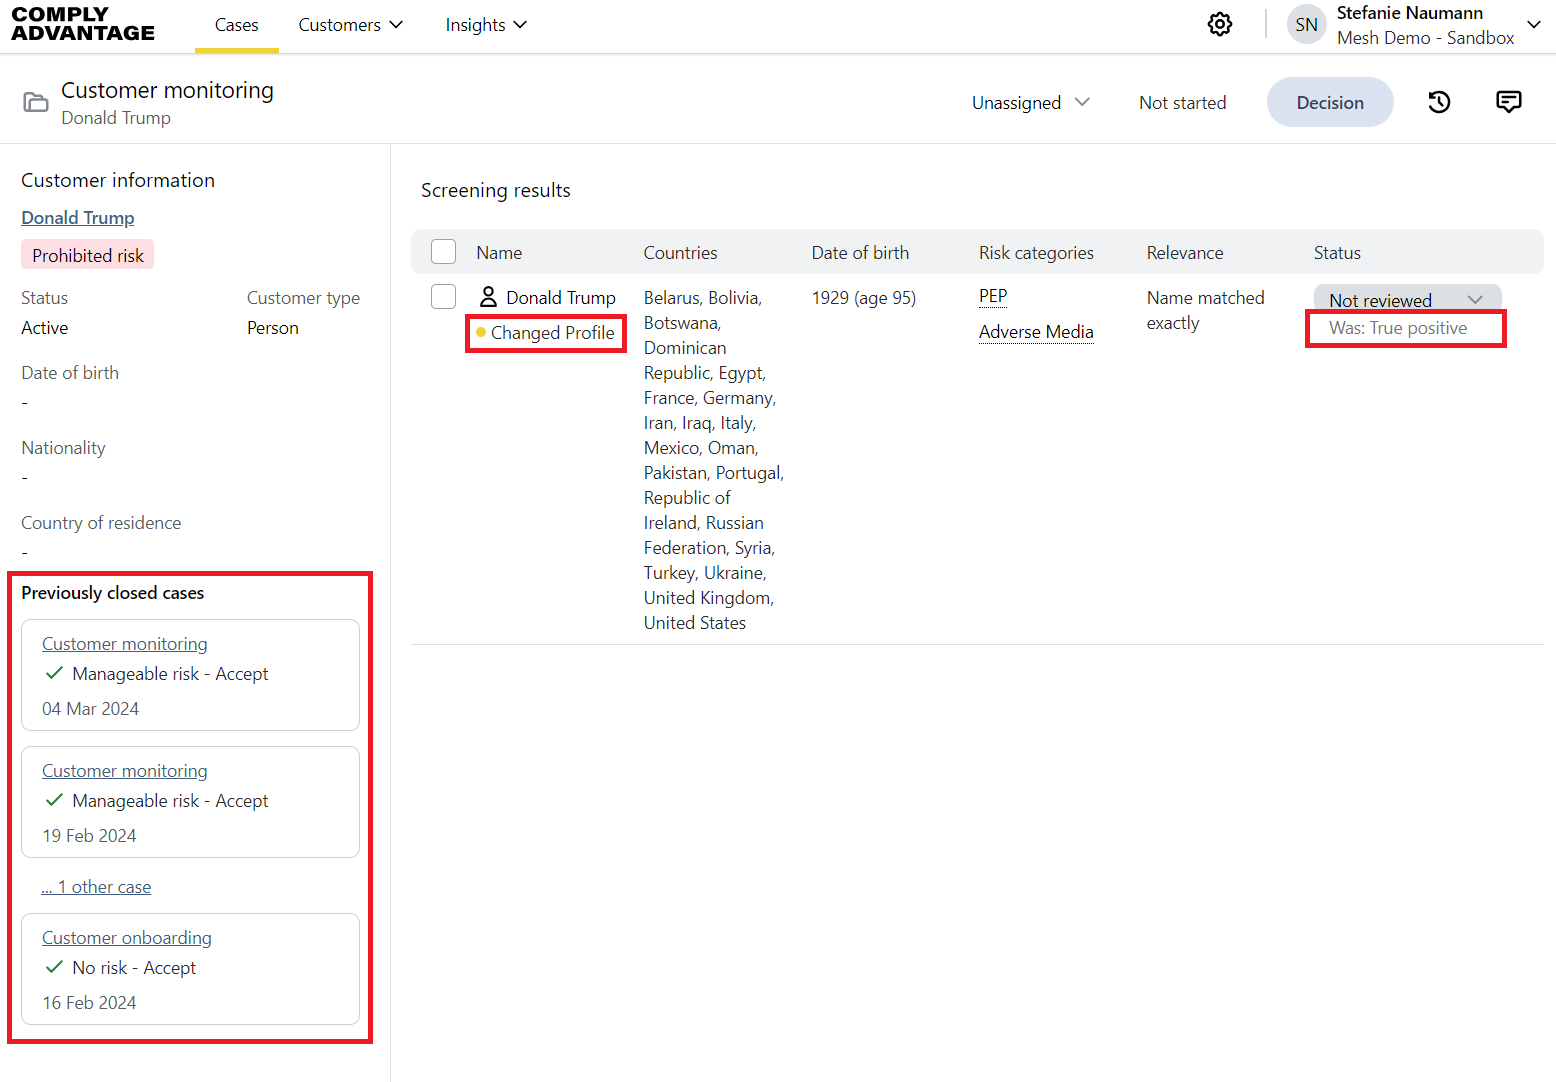Open the Insights menu
This screenshot has height=1082, width=1556.
(485, 25)
